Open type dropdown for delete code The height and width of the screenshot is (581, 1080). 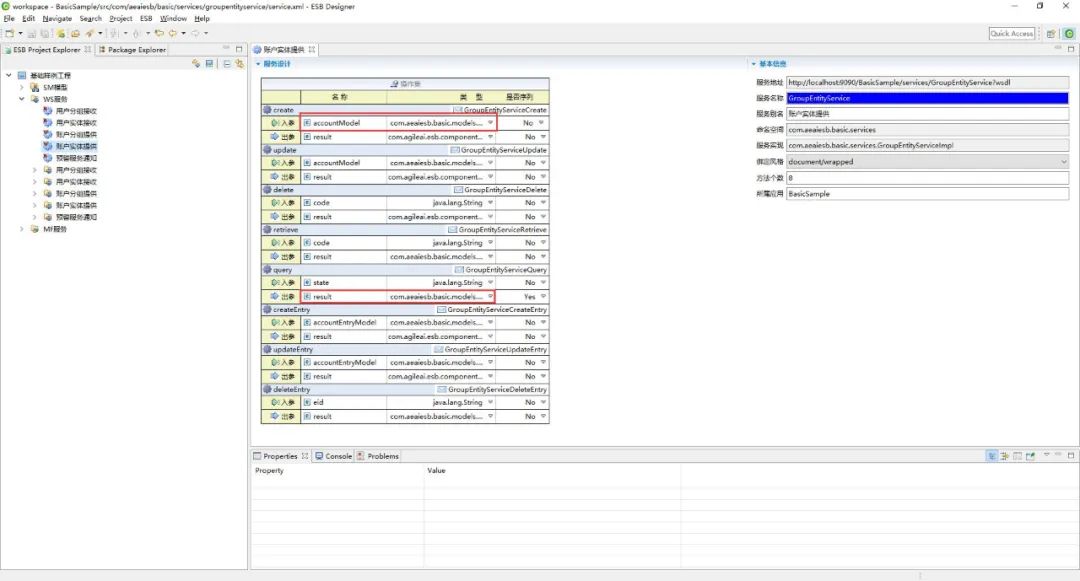[490, 203]
